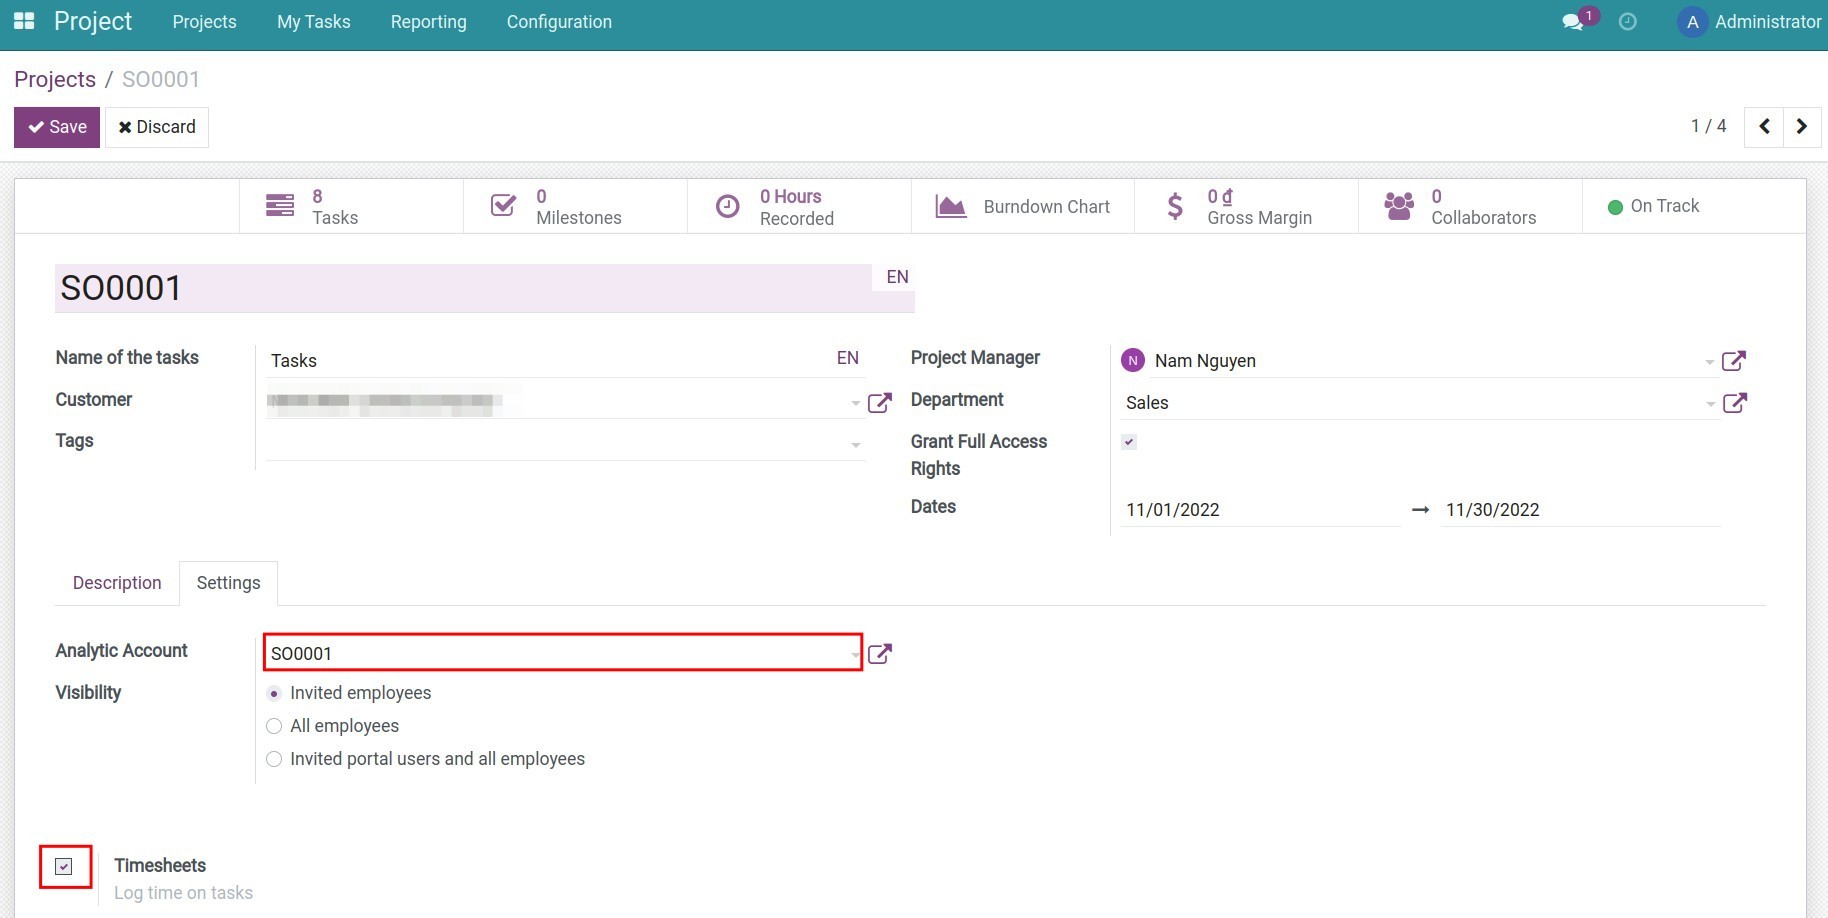Disable the Timesheets checkbox
The height and width of the screenshot is (918, 1828).
point(64,866)
